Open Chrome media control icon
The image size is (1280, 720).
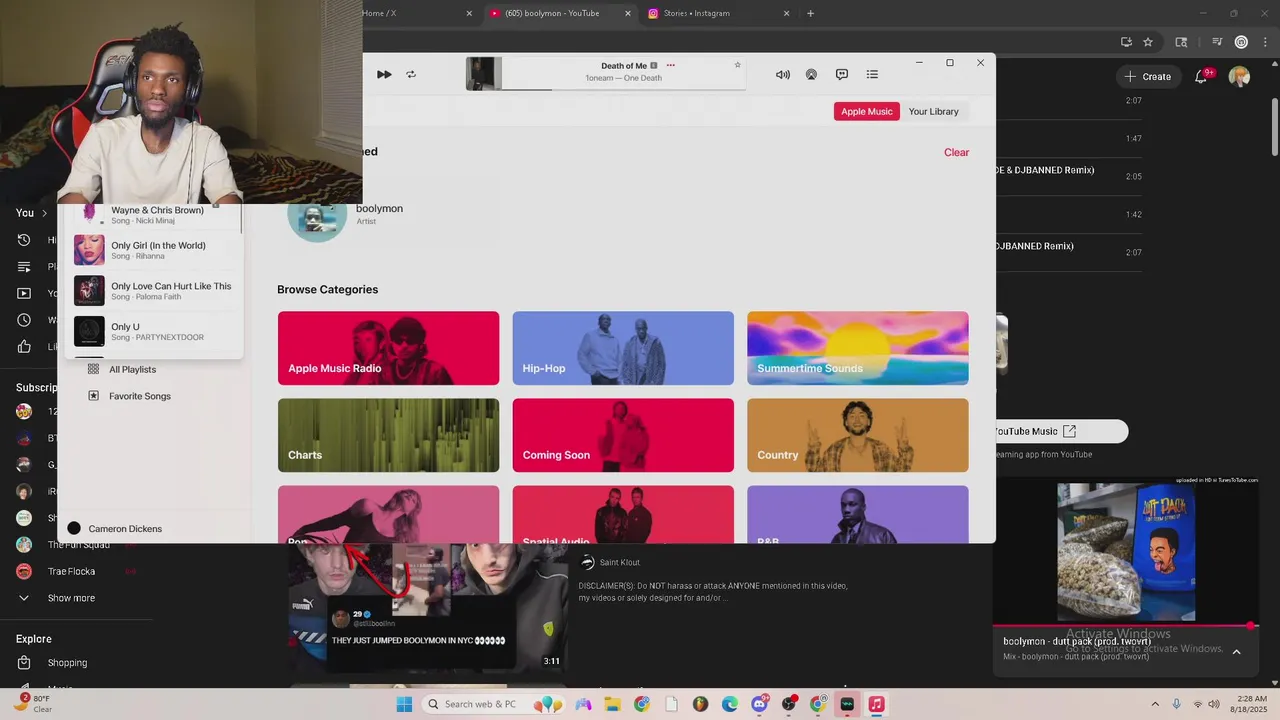click(1217, 42)
